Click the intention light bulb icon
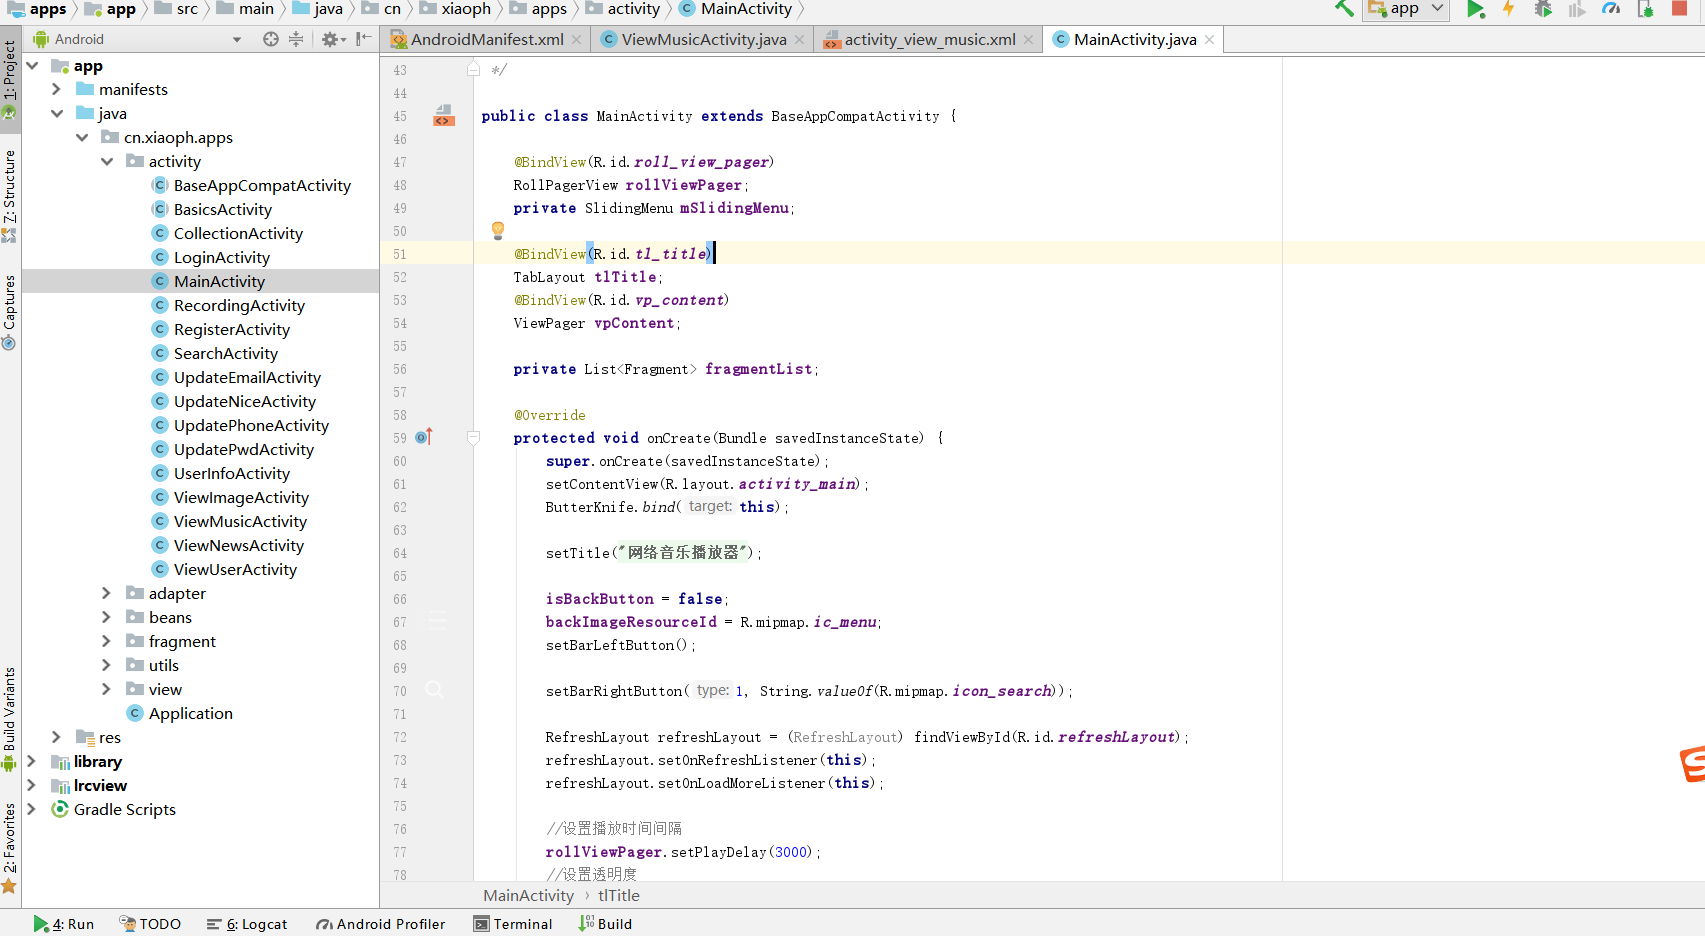Viewport: 1705px width, 936px height. pos(498,231)
